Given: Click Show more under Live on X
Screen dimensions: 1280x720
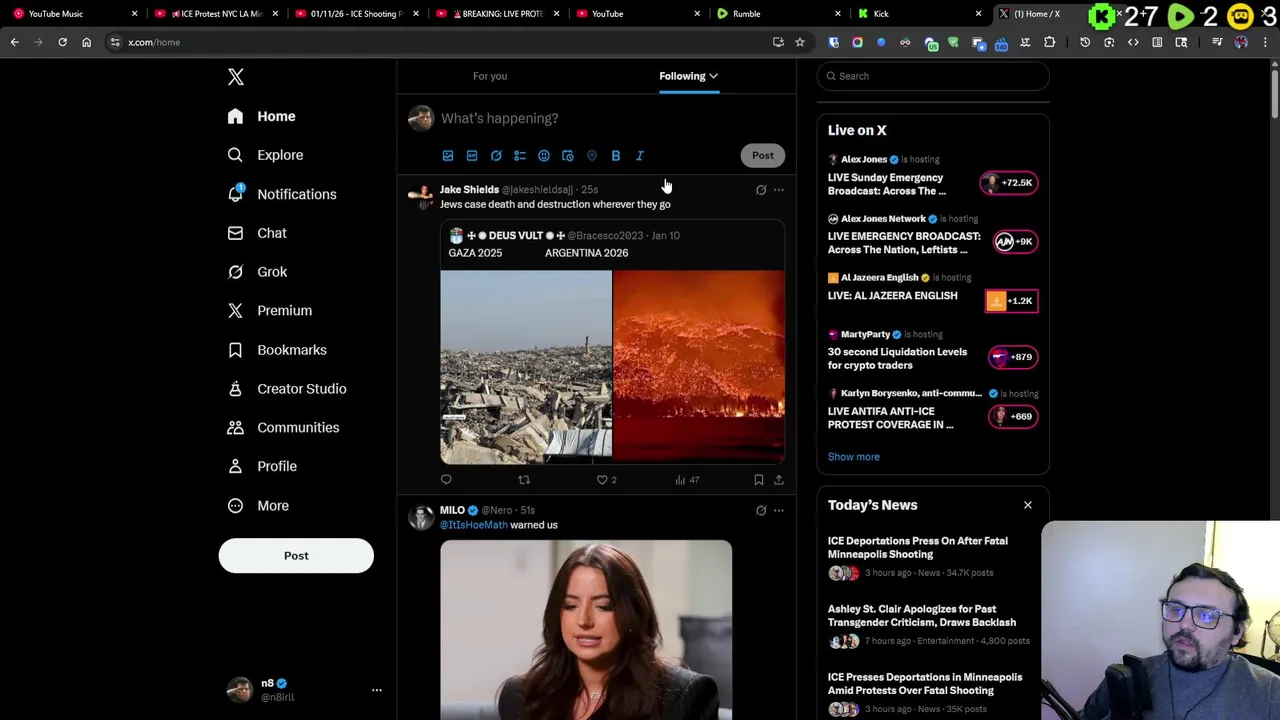Looking at the screenshot, I should (x=854, y=457).
